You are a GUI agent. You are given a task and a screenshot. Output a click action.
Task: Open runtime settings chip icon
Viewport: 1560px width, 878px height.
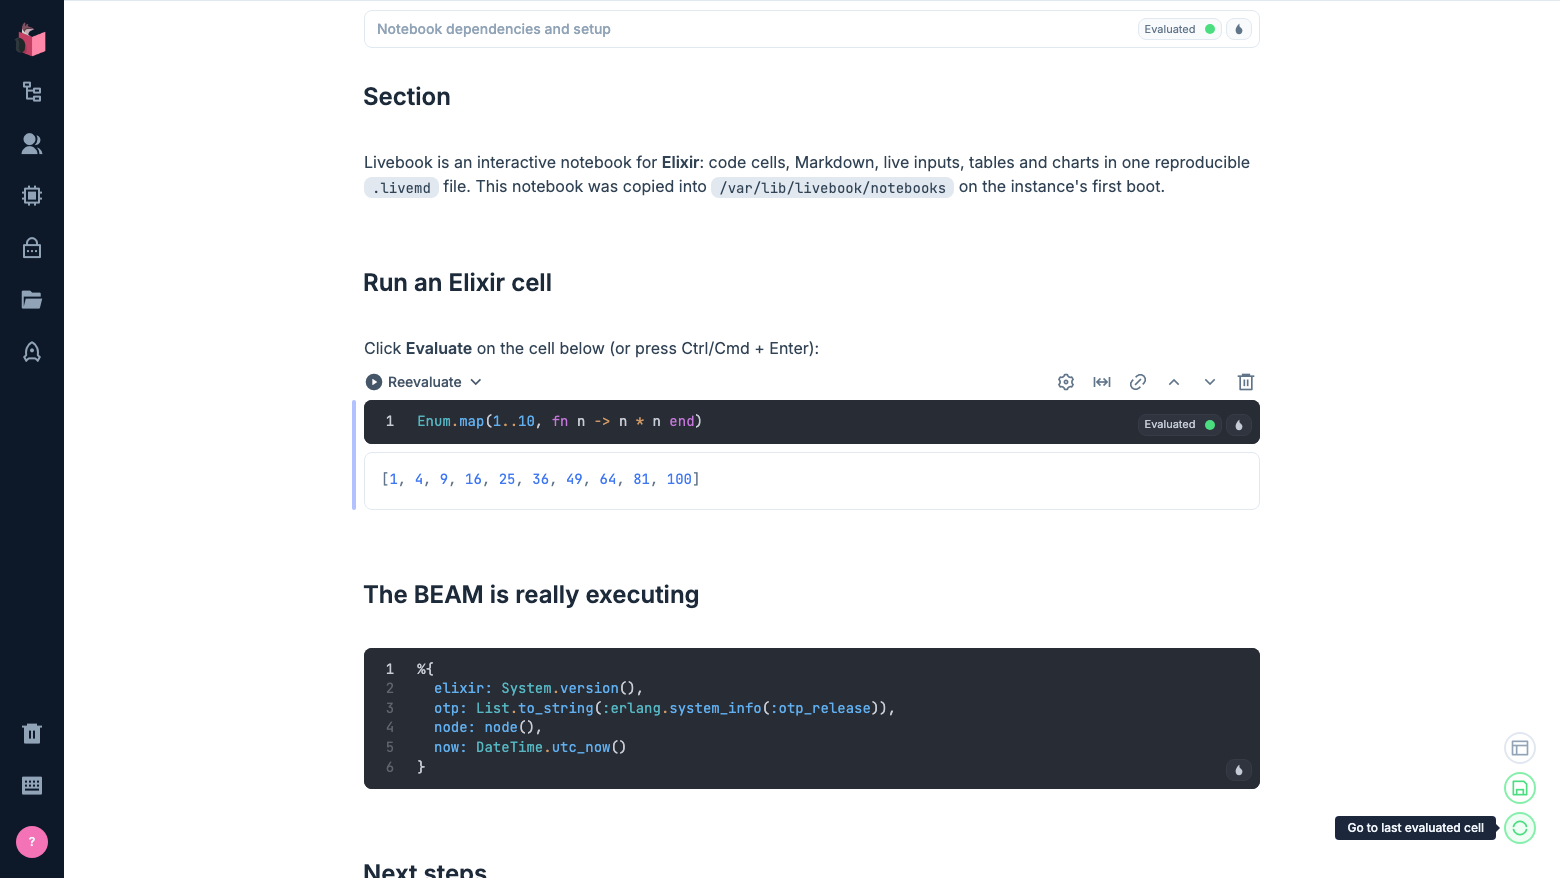32,196
